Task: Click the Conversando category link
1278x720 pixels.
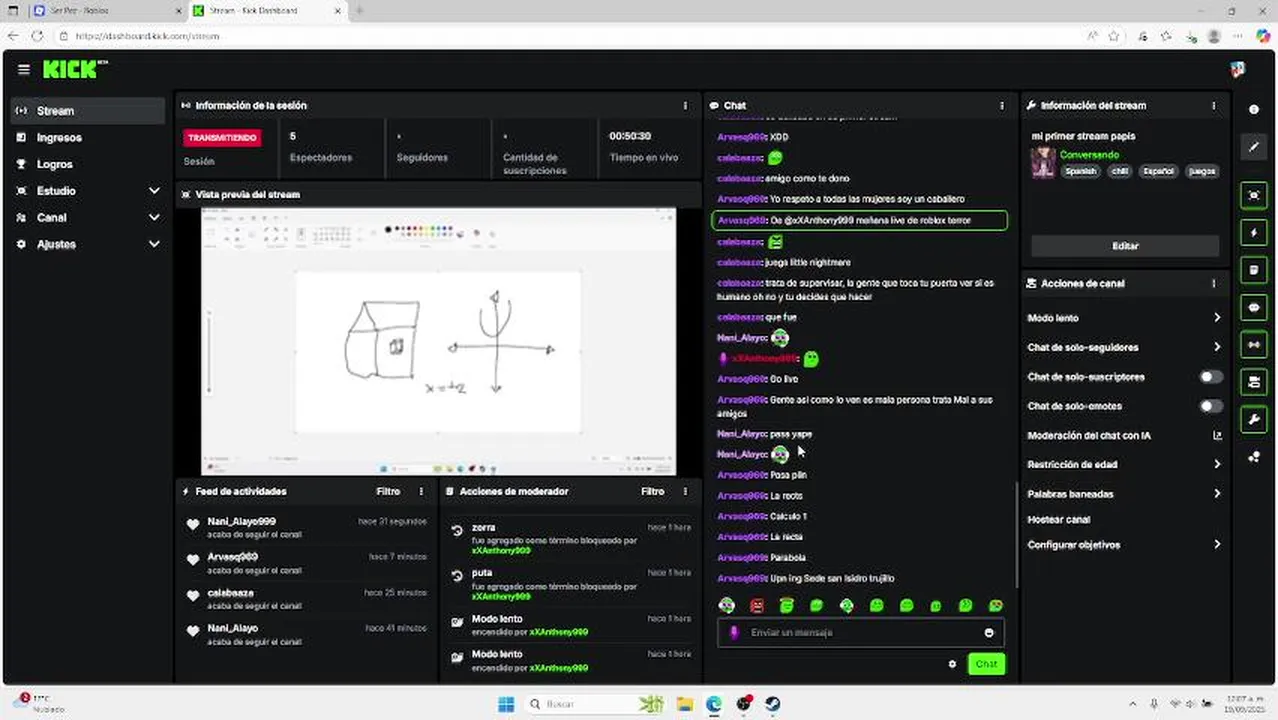Action: [x=1089, y=155]
